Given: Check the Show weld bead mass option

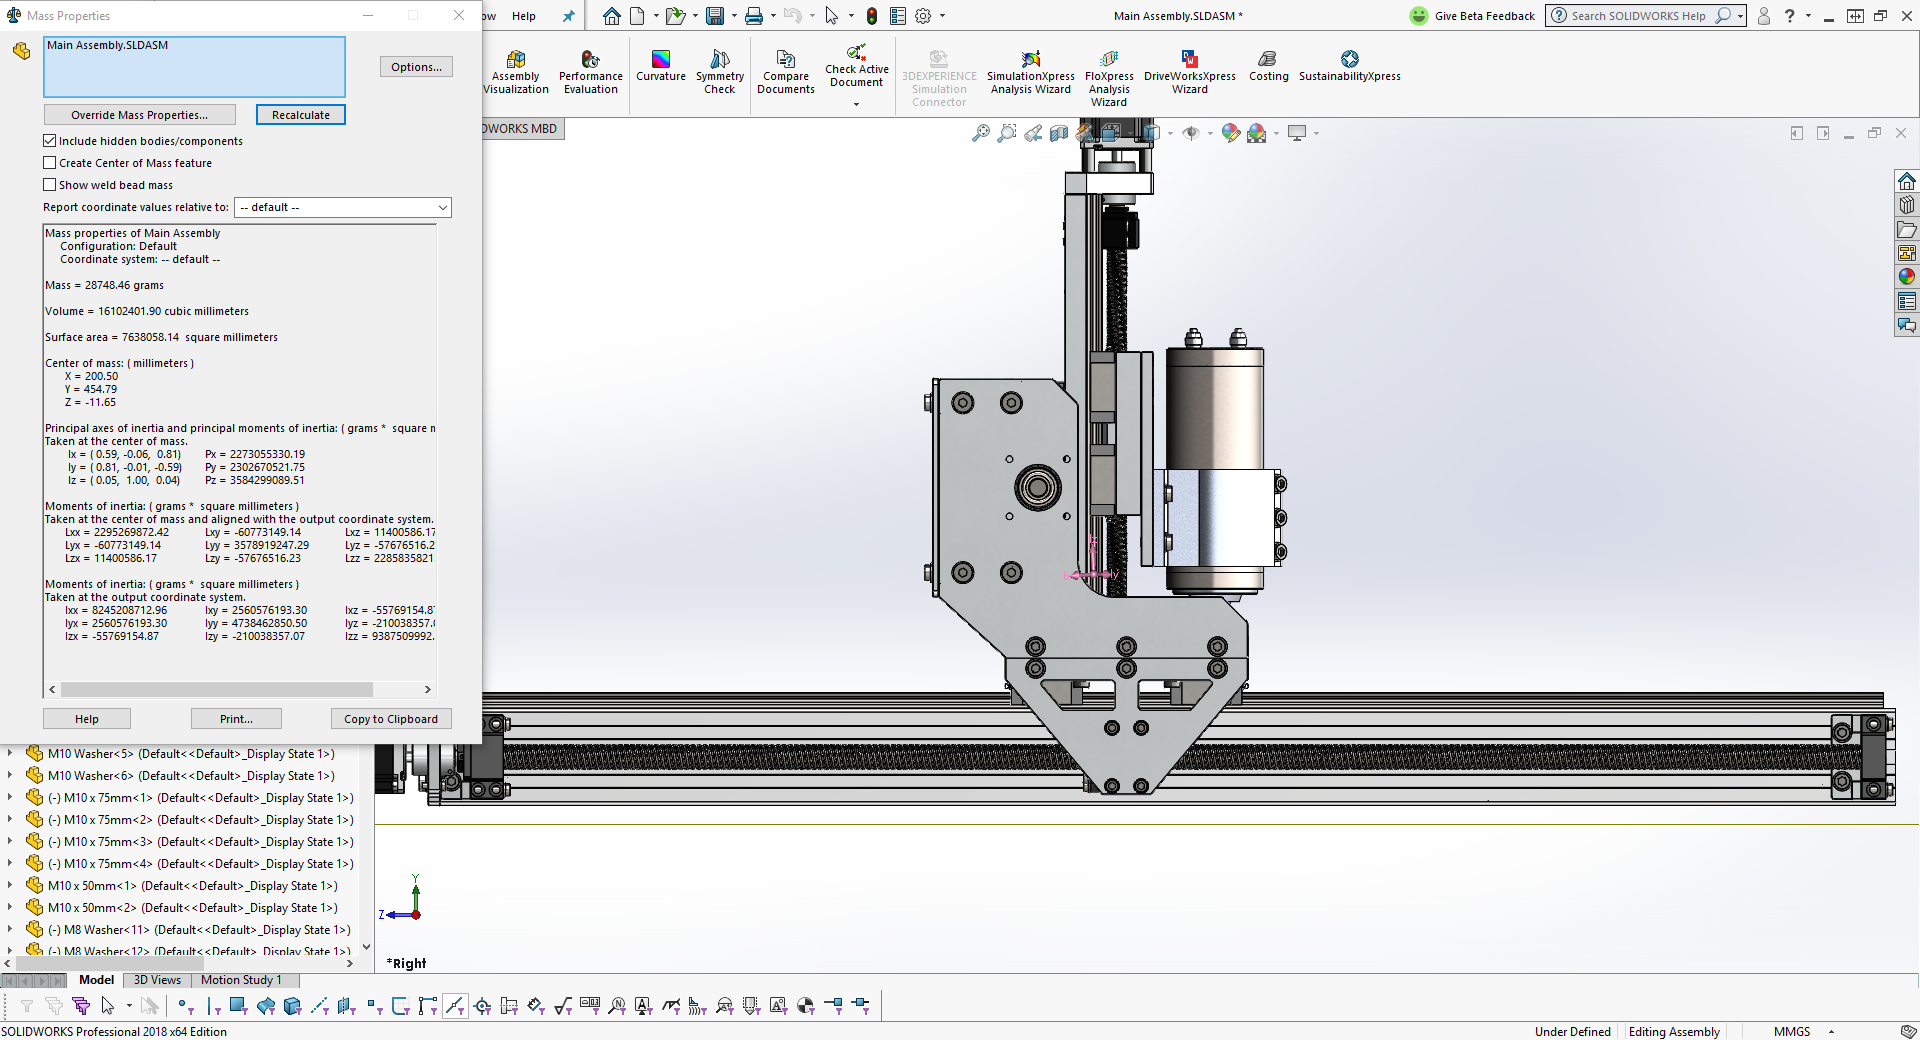Looking at the screenshot, I should [50, 185].
